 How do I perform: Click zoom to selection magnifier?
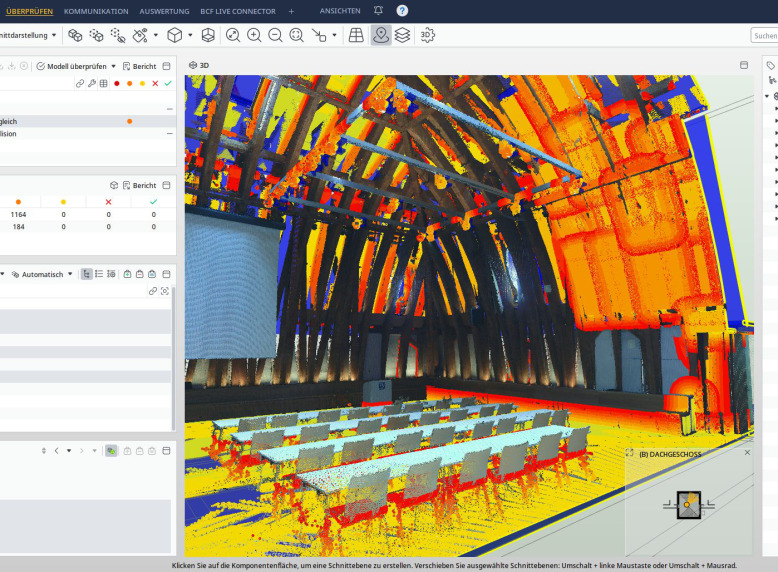click(x=297, y=35)
